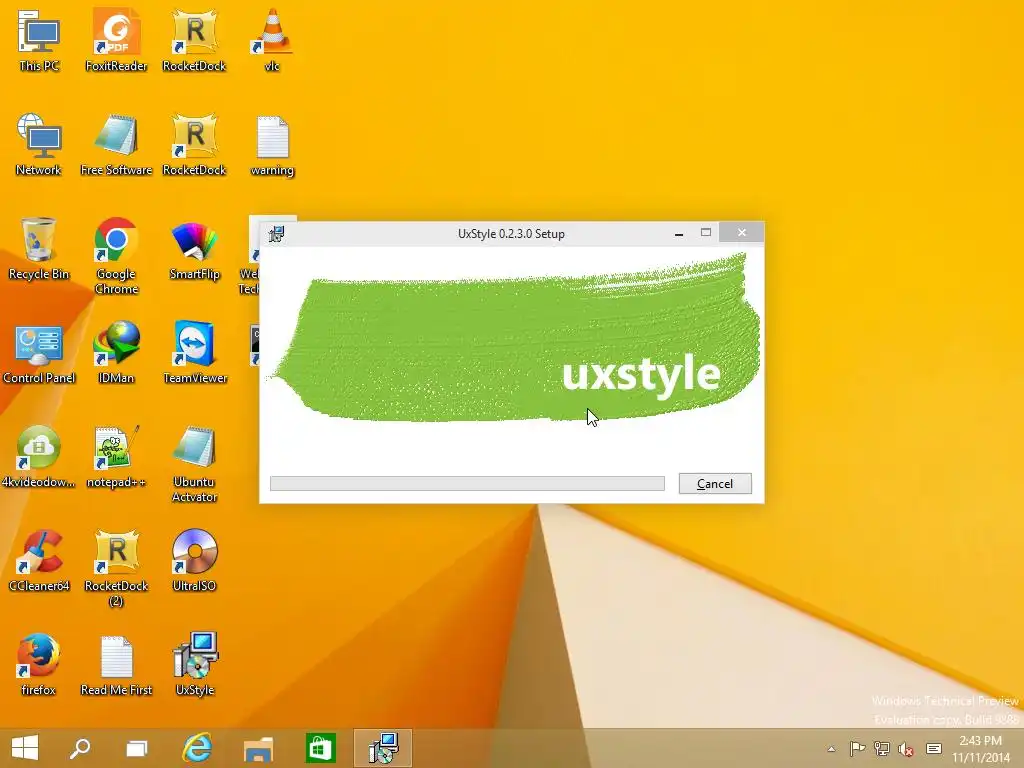Launch Internet Explorer from the taskbar
This screenshot has width=1024, height=768.
click(197, 748)
